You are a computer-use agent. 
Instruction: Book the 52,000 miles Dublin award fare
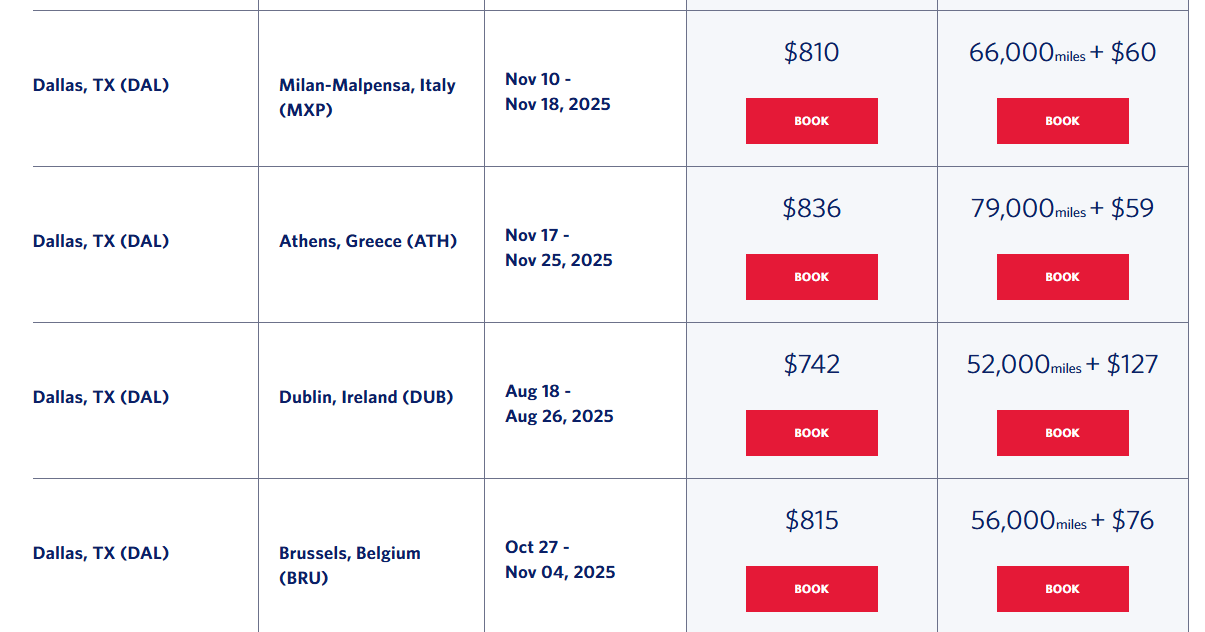(1062, 432)
